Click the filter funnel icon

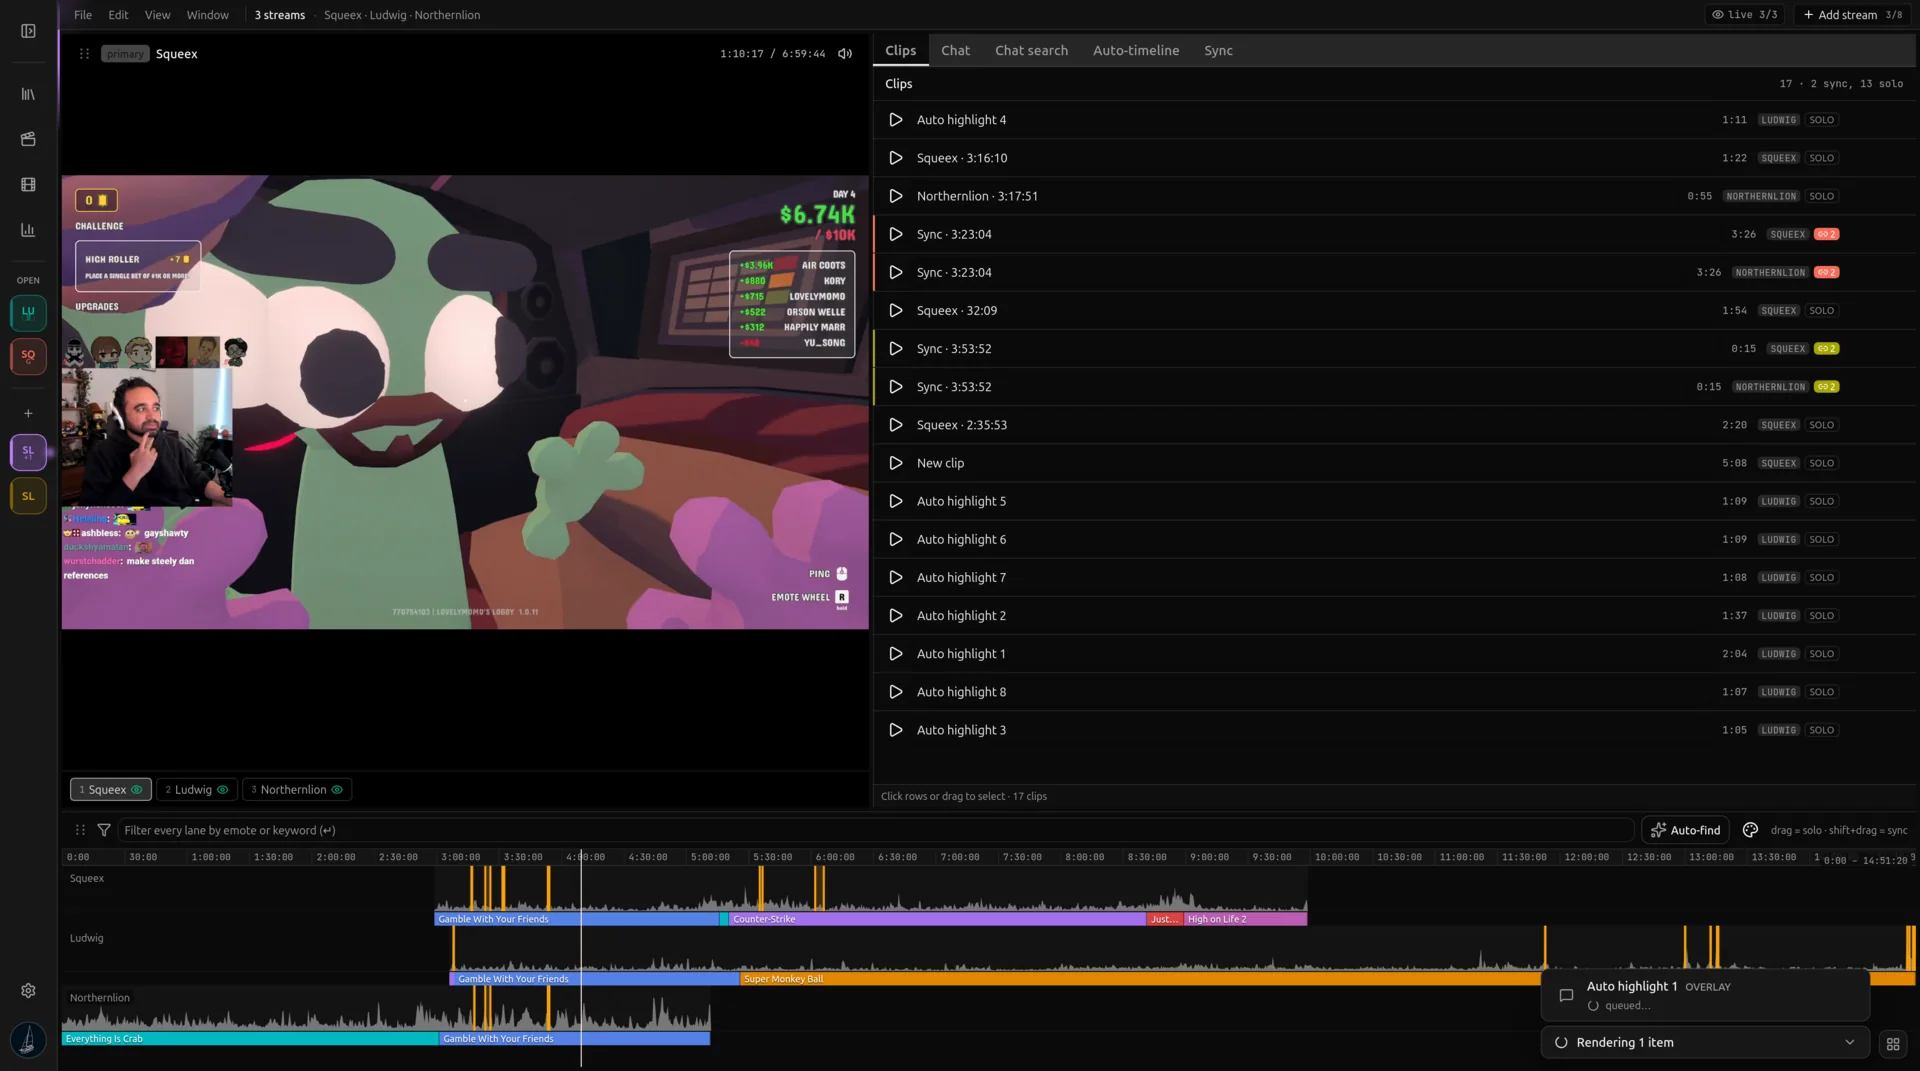click(x=104, y=830)
